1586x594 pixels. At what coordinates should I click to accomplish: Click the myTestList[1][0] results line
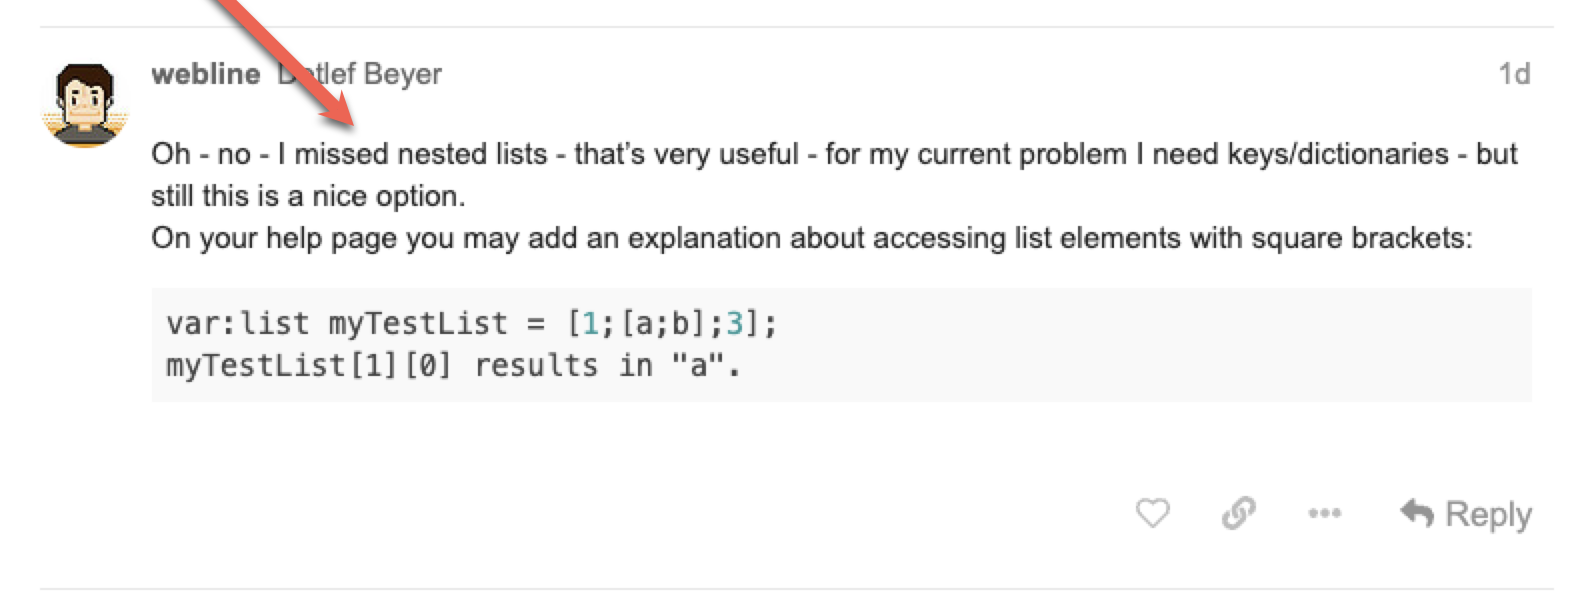coord(453,365)
